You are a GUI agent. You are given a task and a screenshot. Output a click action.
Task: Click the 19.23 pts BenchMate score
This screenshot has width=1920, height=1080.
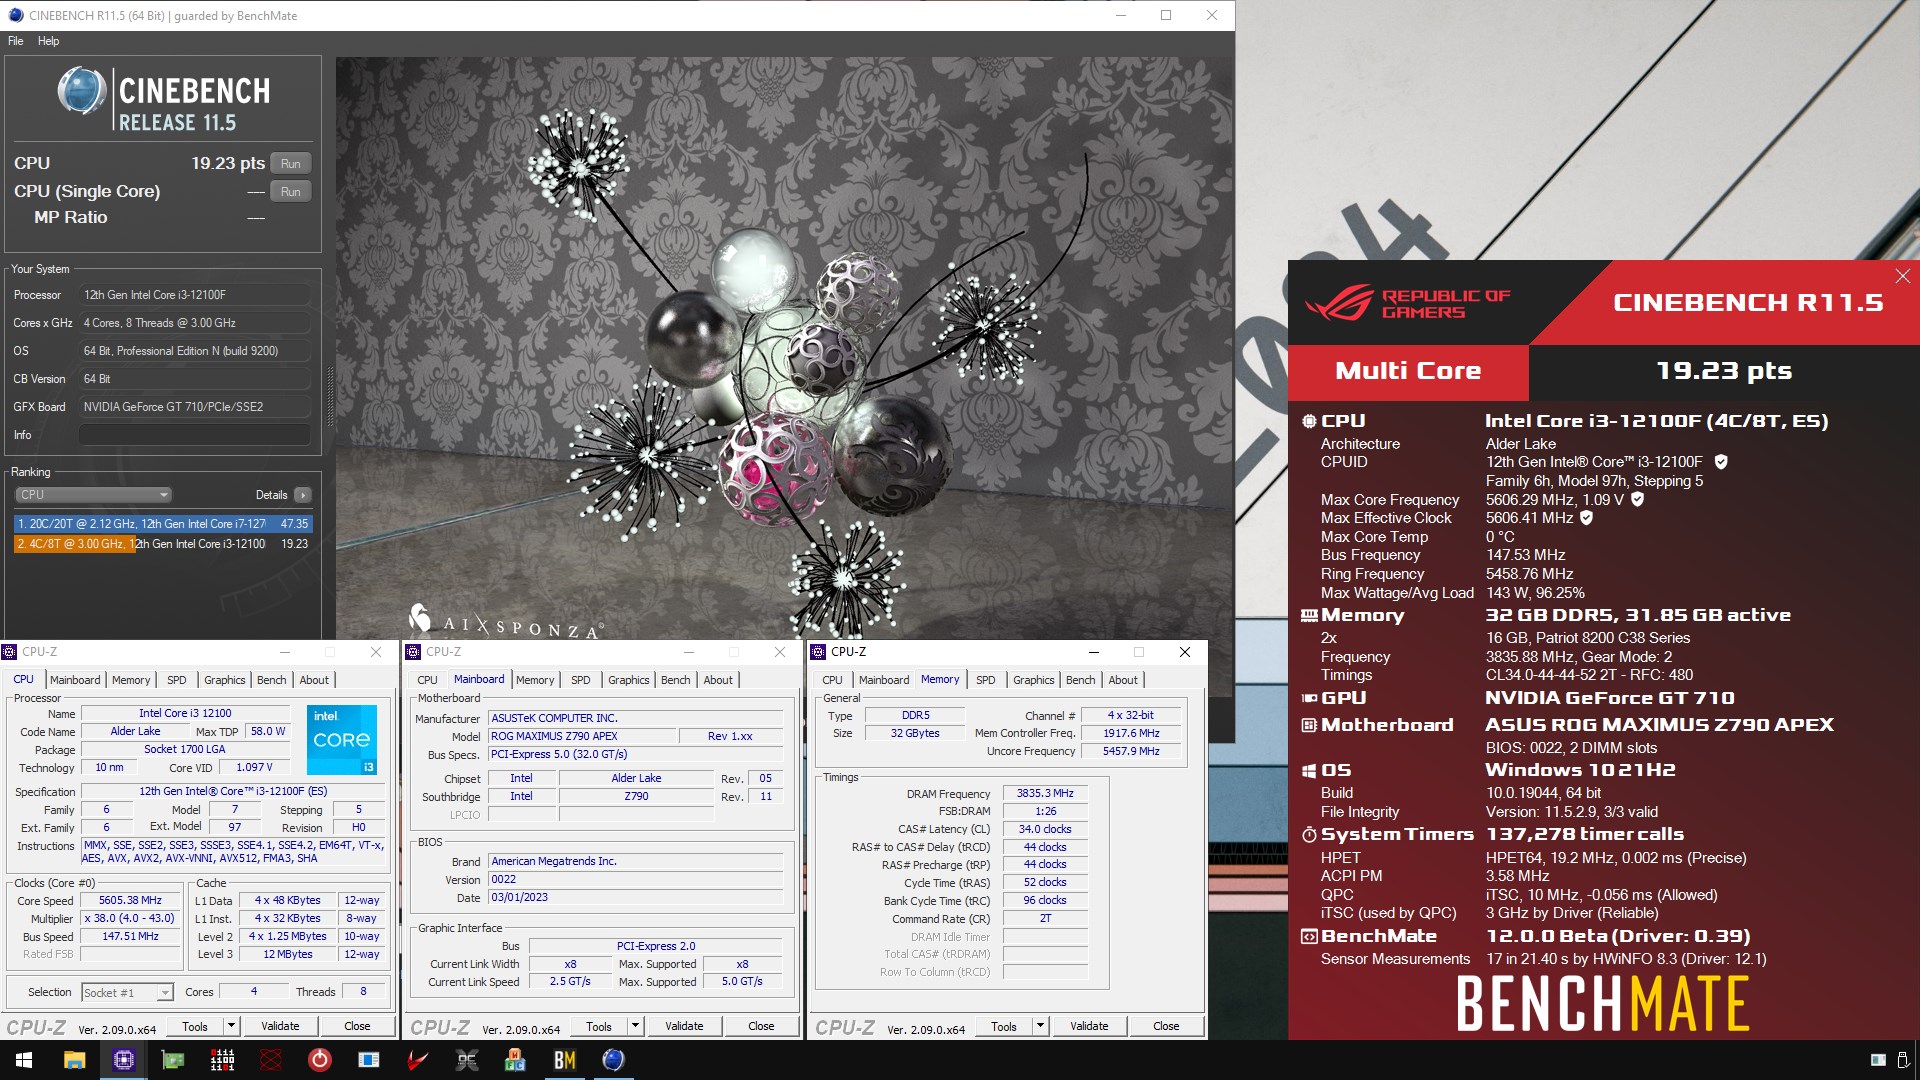1724,371
